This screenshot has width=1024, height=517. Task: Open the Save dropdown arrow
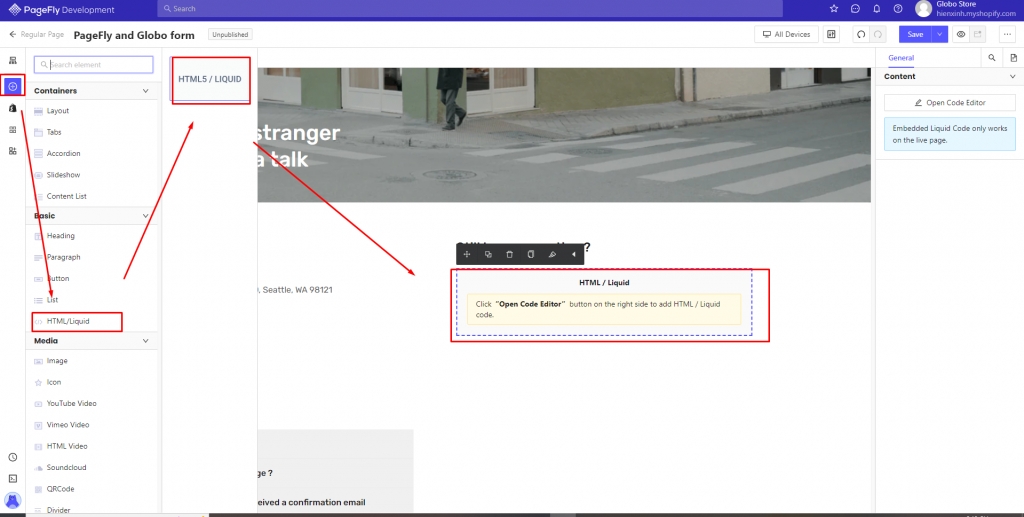939,34
